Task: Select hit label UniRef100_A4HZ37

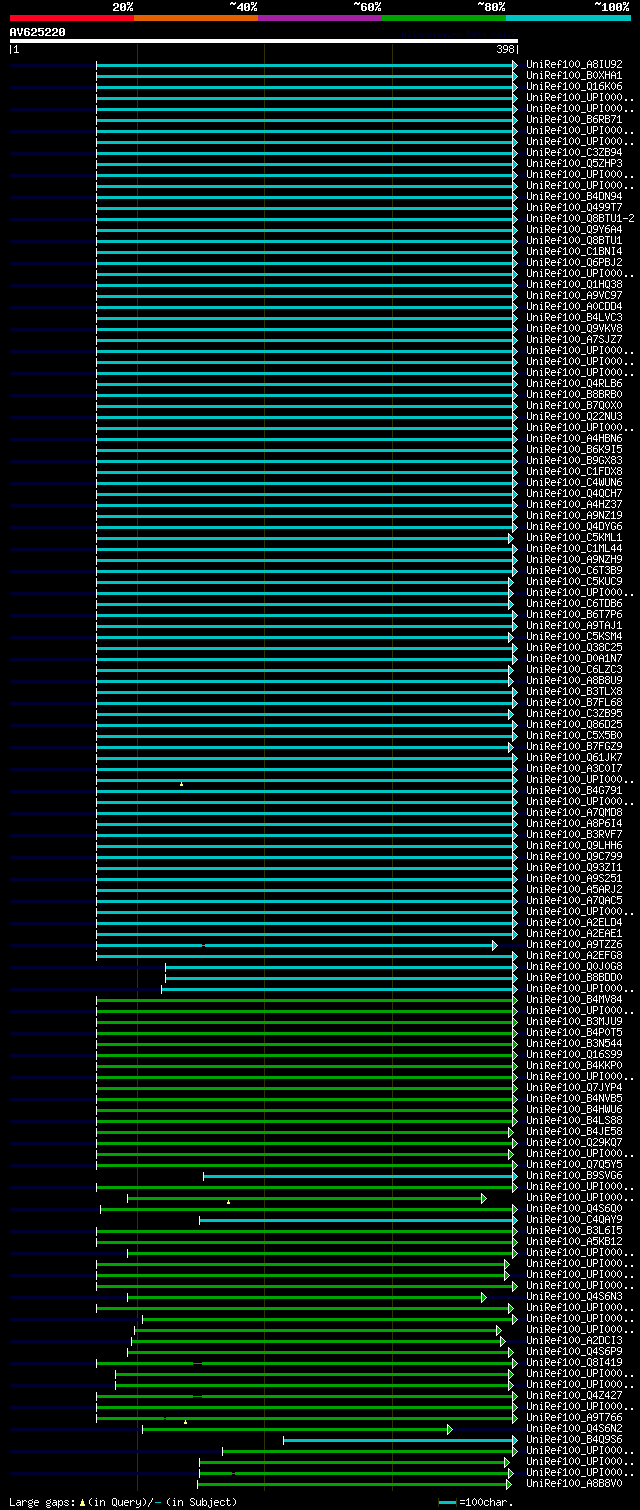Action: click(574, 505)
